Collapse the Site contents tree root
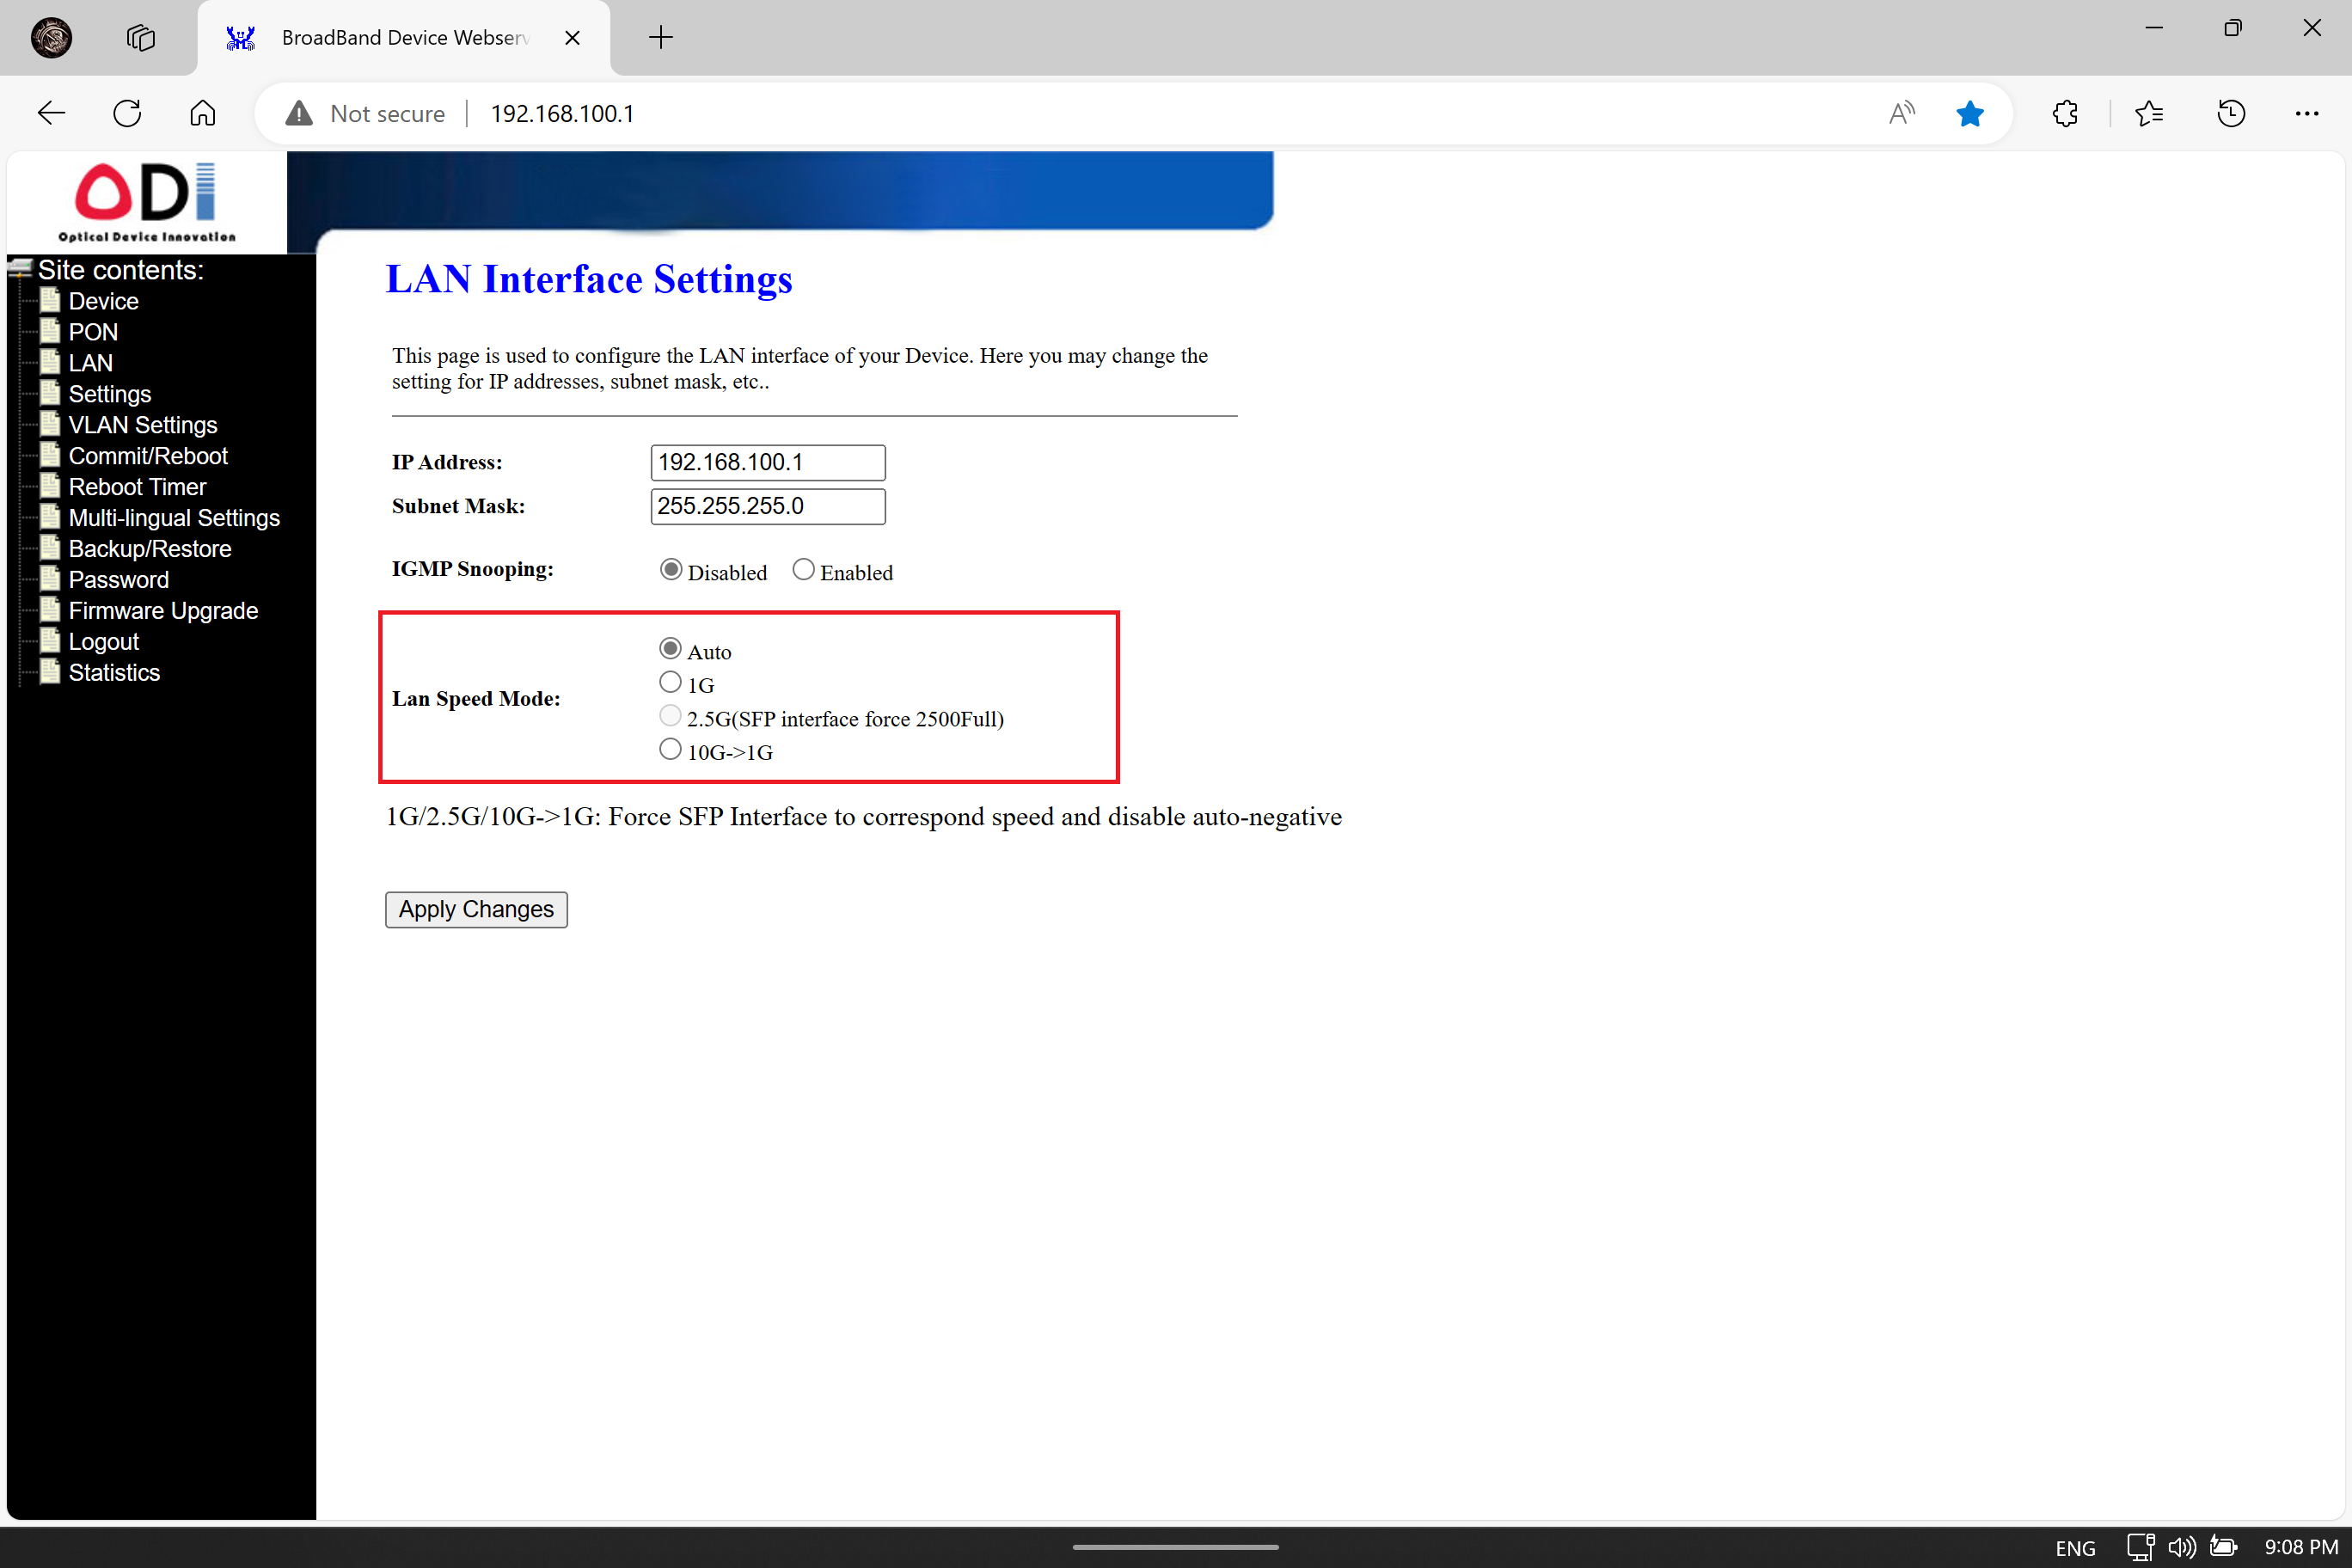This screenshot has width=2352, height=1568. pos(19,268)
